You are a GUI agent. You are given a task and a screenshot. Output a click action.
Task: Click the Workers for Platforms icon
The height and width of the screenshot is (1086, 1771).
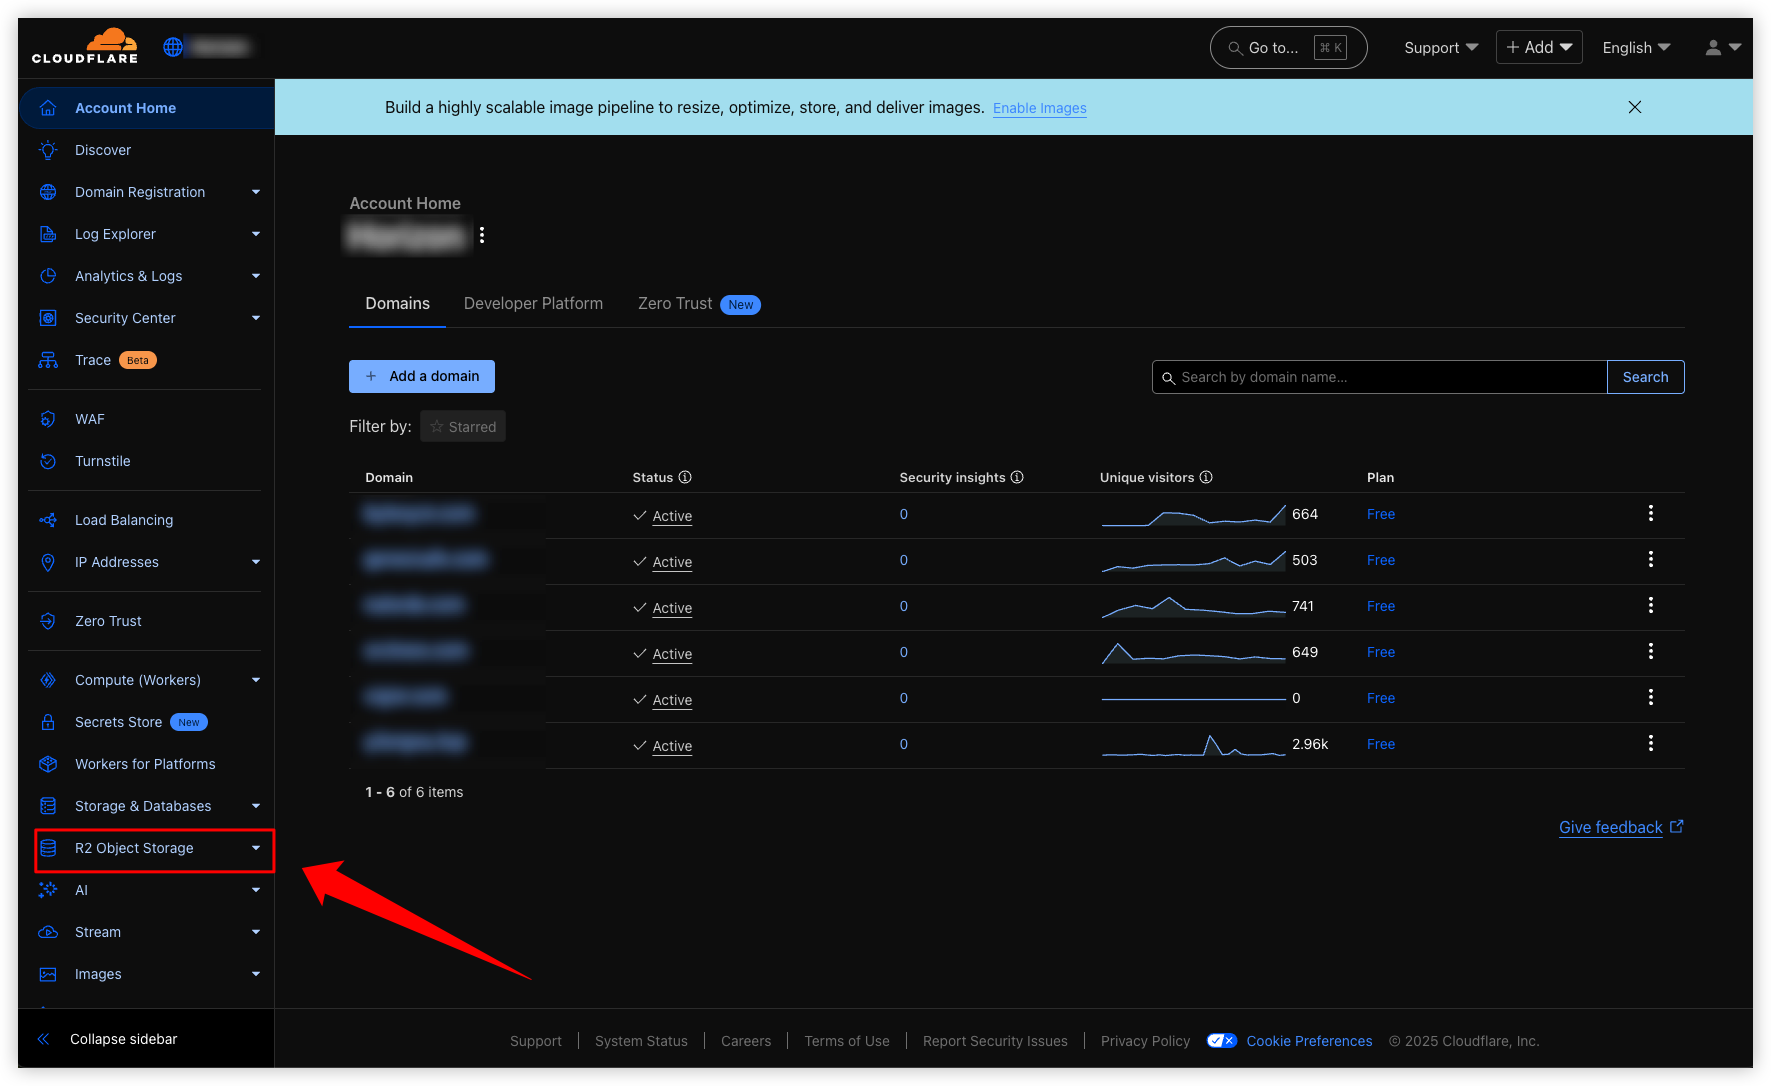click(48, 764)
